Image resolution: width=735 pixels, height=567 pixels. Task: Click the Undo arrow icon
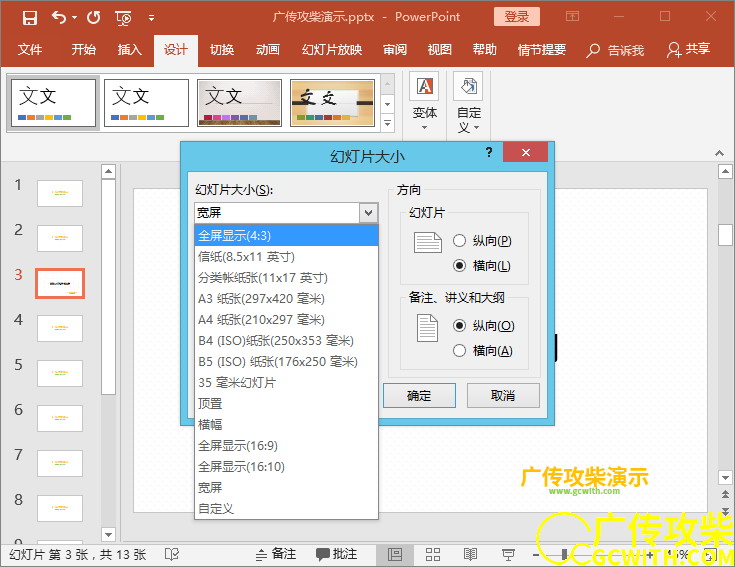pyautogui.click(x=59, y=18)
